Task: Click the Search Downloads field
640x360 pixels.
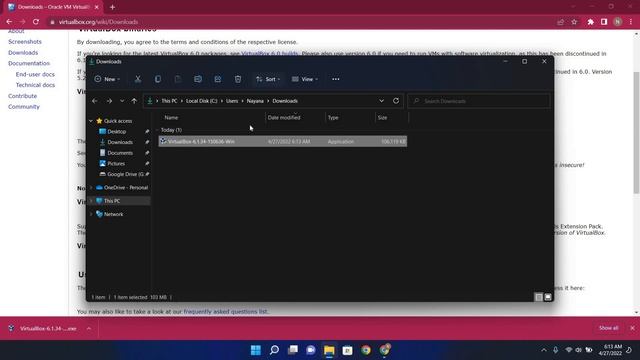Action: click(x=479, y=101)
